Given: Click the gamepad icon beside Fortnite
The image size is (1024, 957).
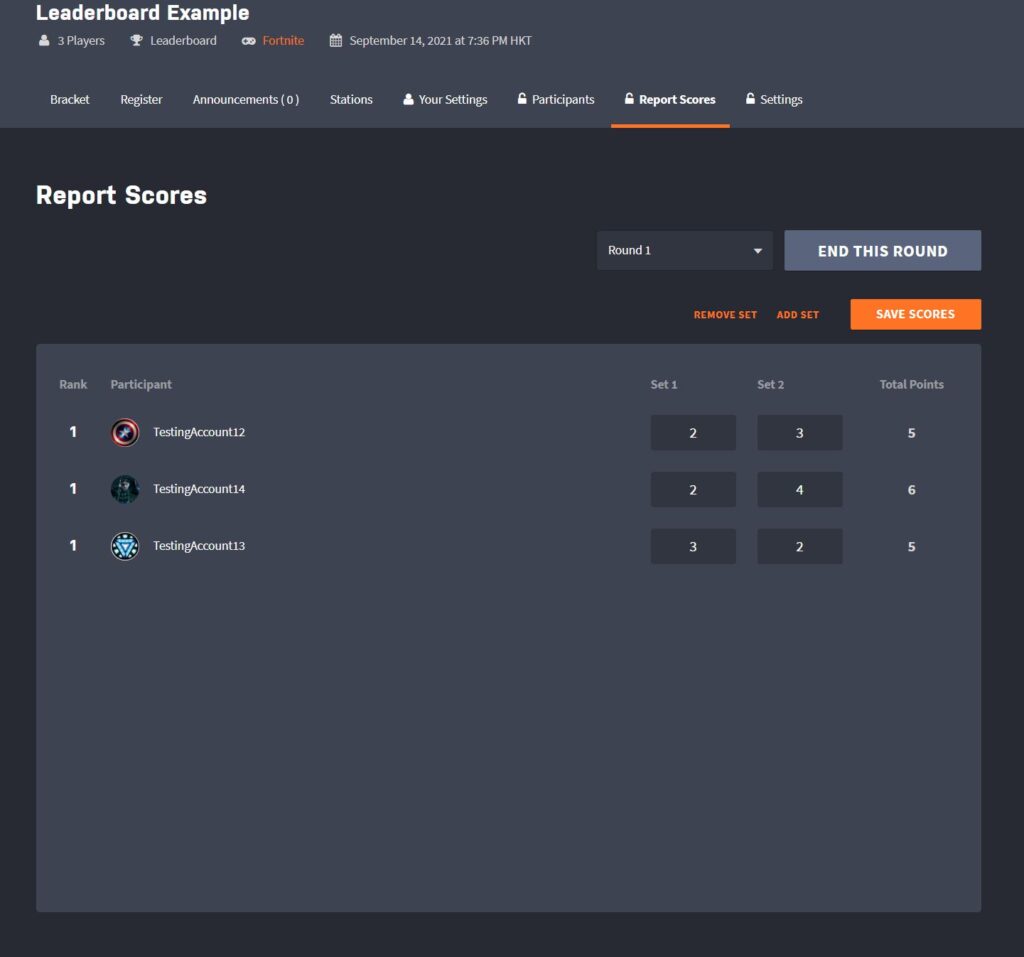Looking at the screenshot, I should click(x=248, y=41).
